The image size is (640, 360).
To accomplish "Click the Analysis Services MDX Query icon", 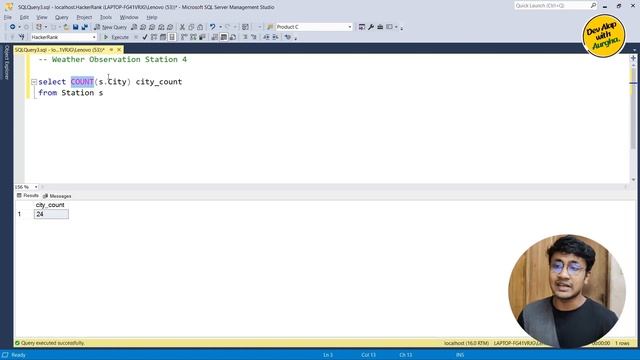I will point(143,27).
